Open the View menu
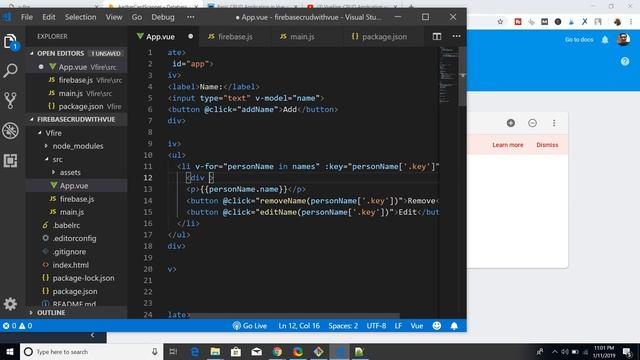The width and height of the screenshot is (640, 360). coord(114,17)
